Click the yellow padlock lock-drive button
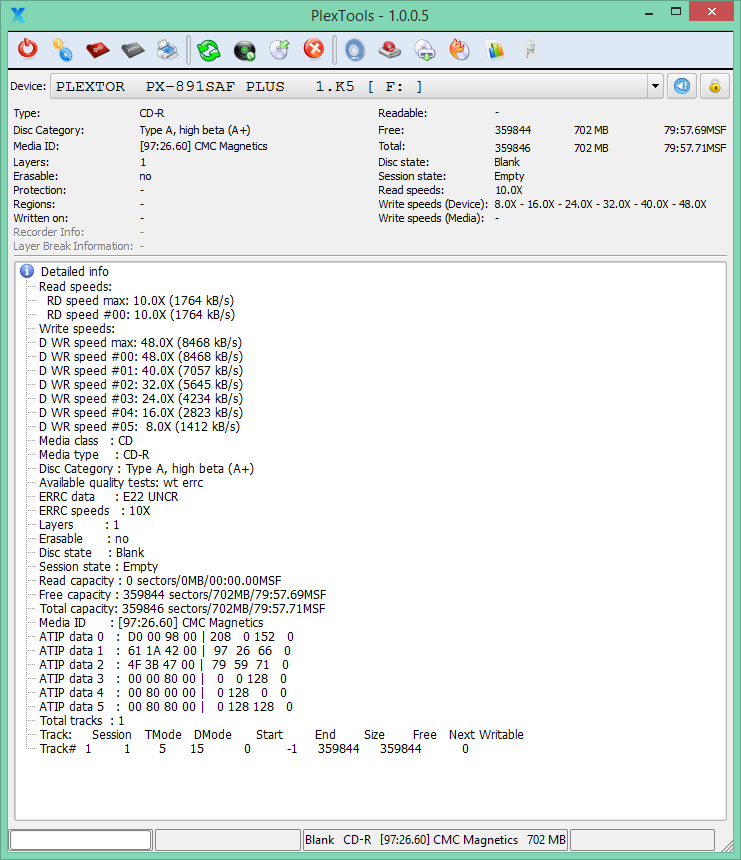Screen dimensions: 741x860 click(715, 86)
